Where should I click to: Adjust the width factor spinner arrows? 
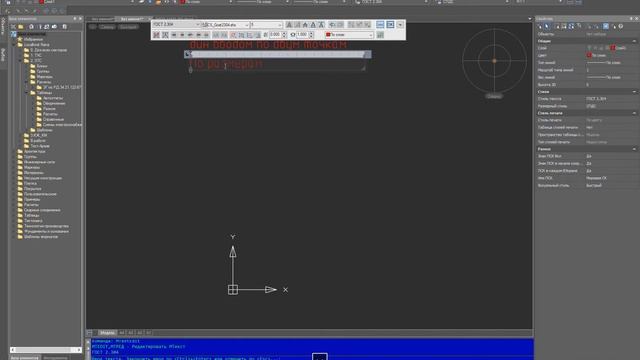tap(311, 35)
